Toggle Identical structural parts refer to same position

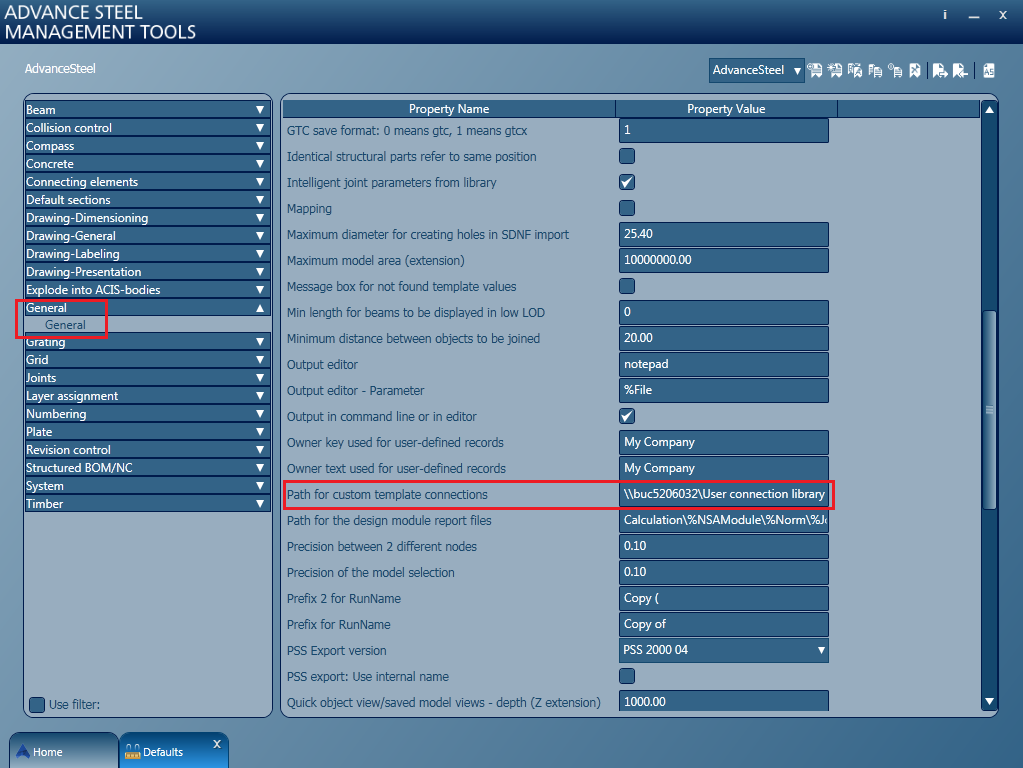[627, 157]
